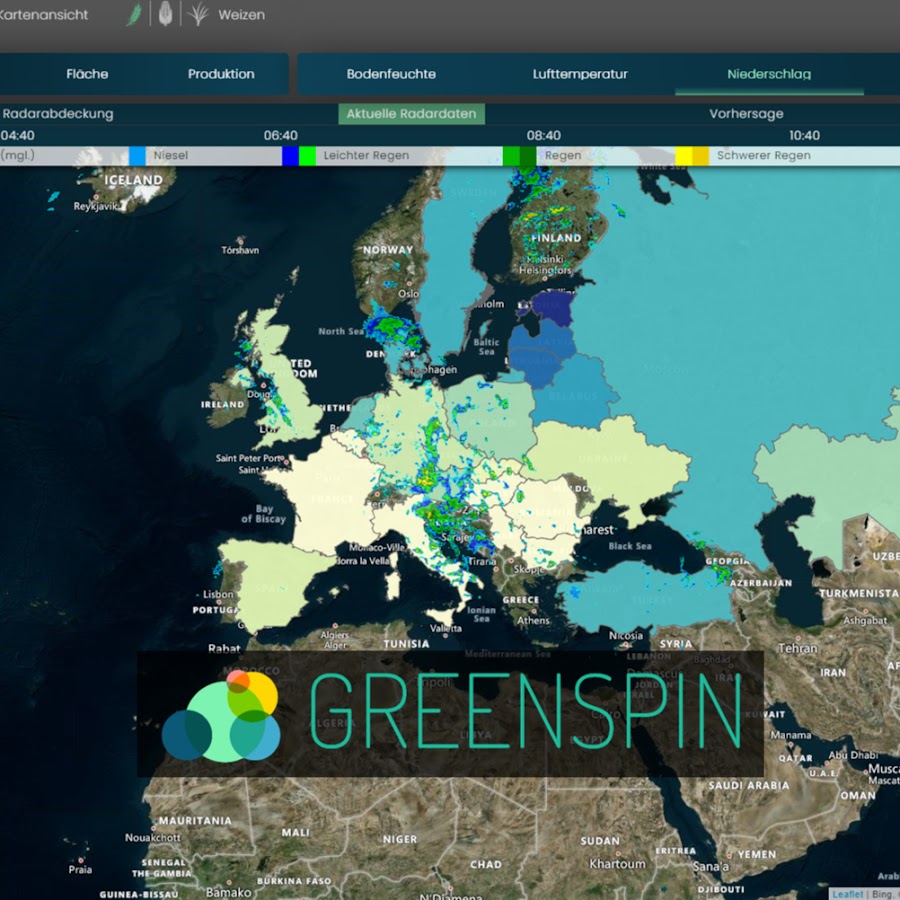Viewport: 900px width, 900px height.
Task: Click the NIGER country label
Action: point(399,839)
